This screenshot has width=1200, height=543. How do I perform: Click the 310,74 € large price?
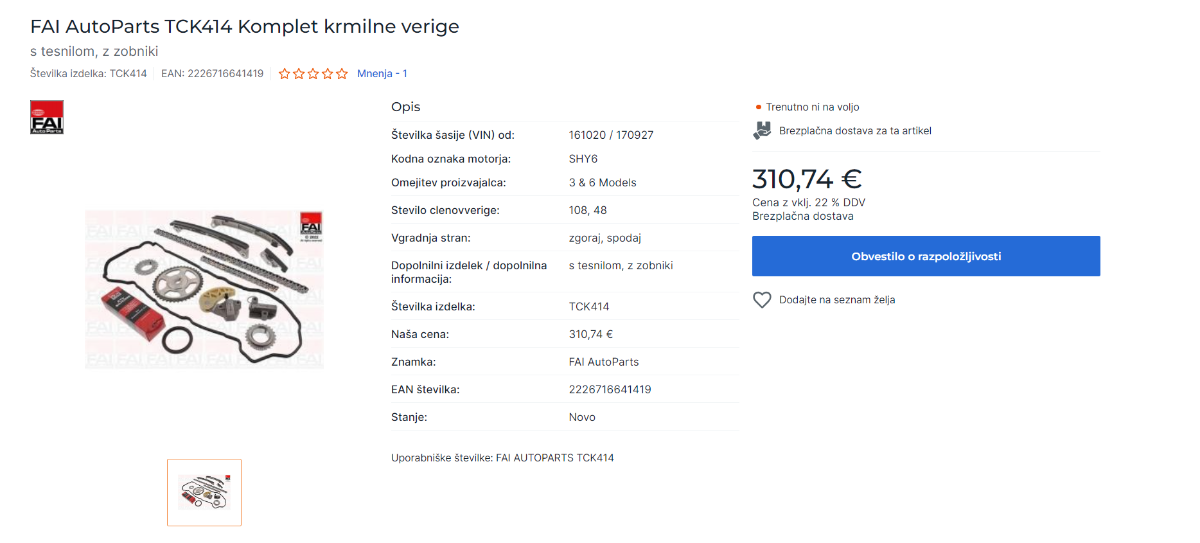coord(807,179)
